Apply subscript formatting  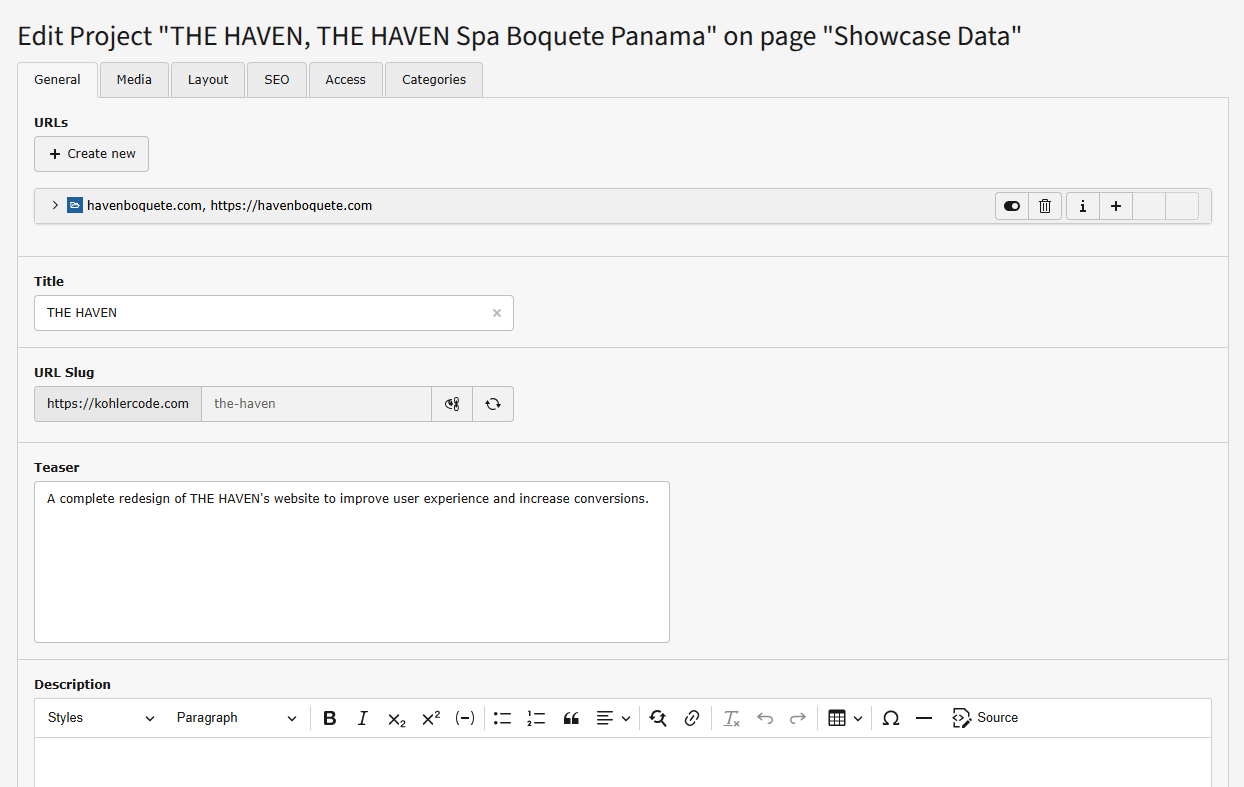pos(397,718)
